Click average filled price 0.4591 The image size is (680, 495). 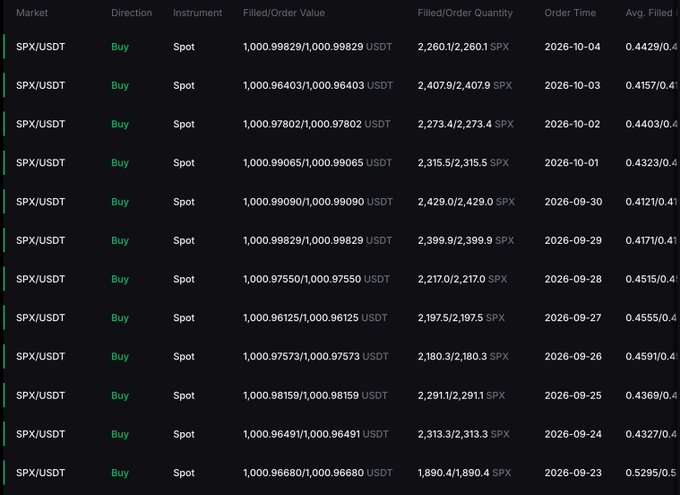coord(651,356)
